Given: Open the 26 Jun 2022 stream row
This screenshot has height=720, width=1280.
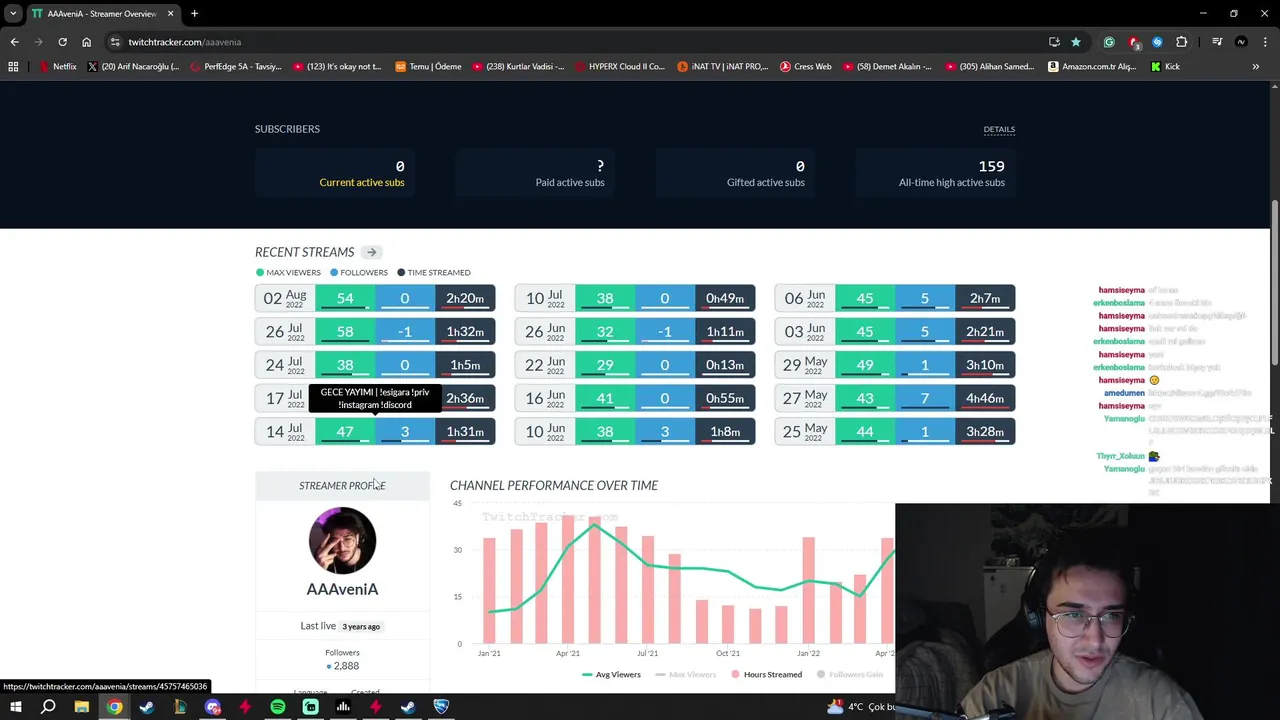Looking at the screenshot, I should point(635,331).
